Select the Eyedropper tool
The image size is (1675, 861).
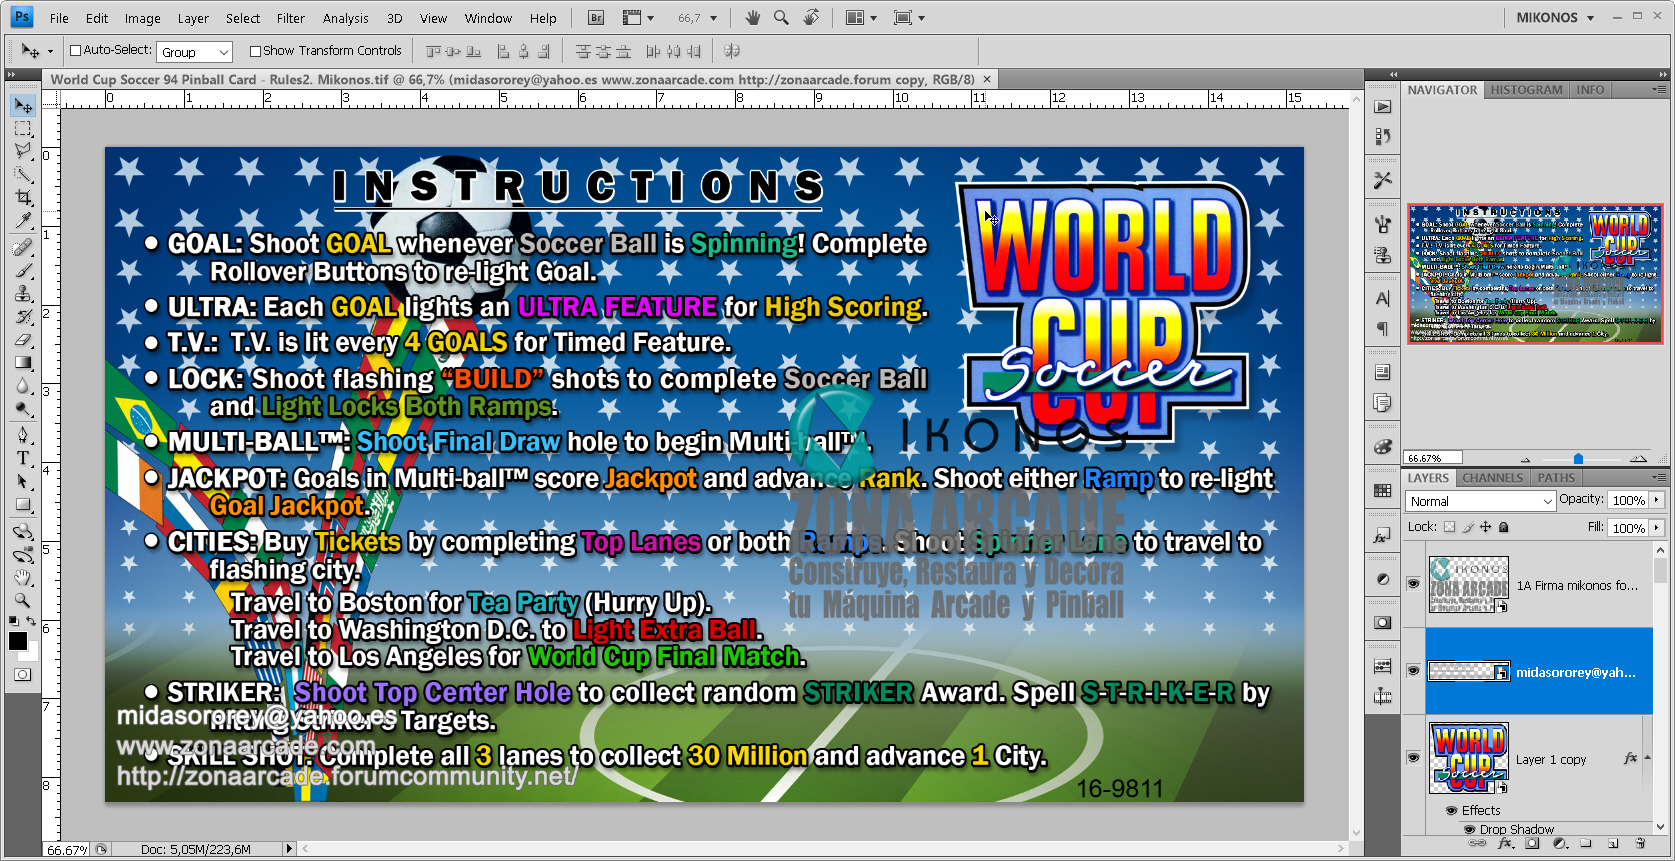[23, 221]
